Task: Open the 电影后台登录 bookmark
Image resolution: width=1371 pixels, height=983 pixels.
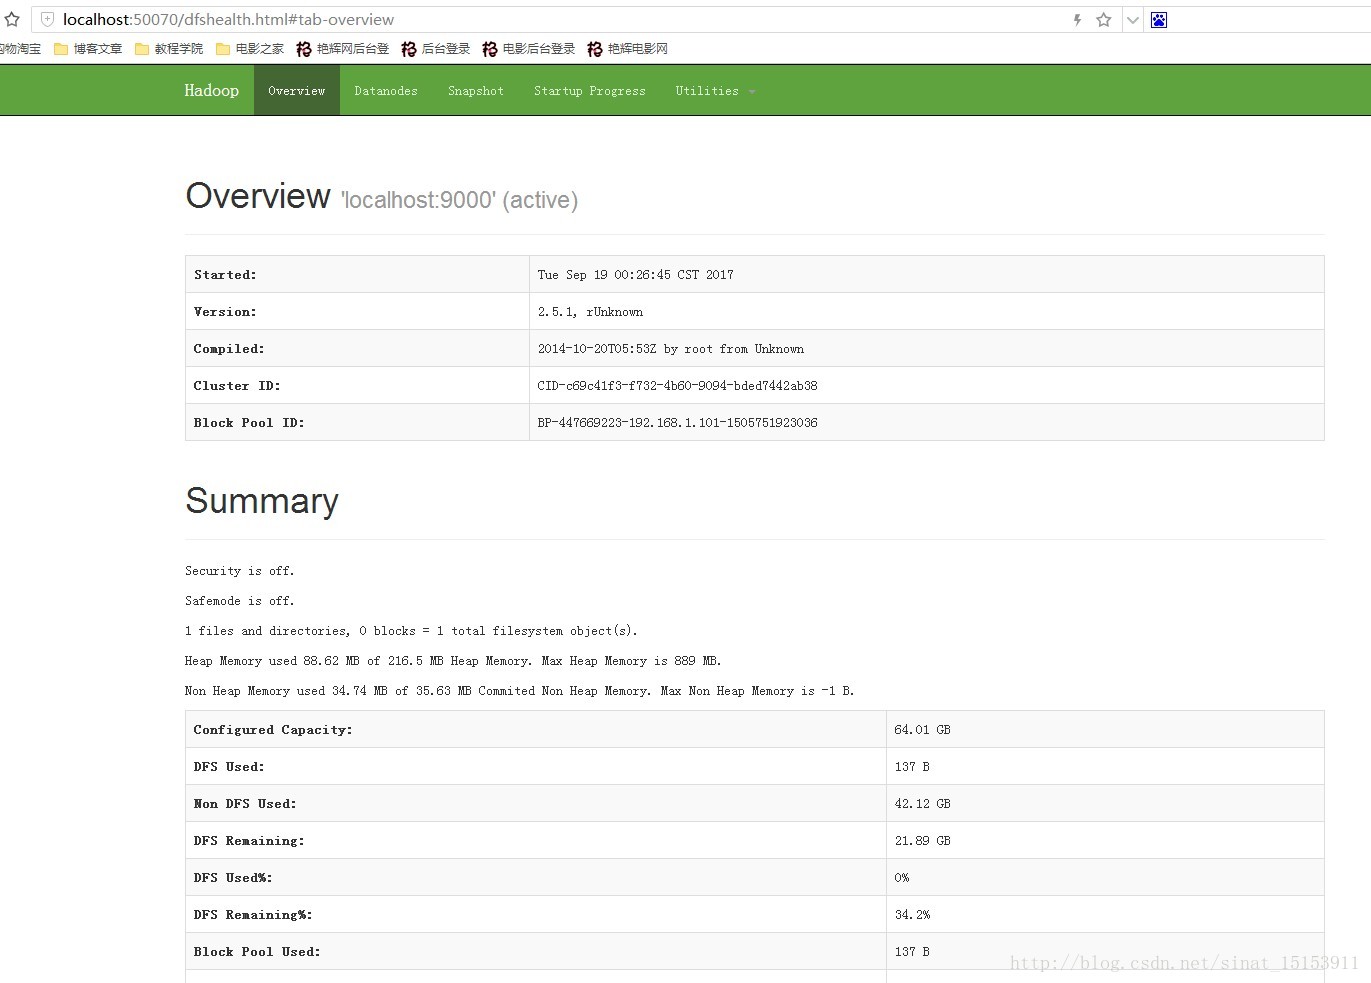Action: (529, 48)
